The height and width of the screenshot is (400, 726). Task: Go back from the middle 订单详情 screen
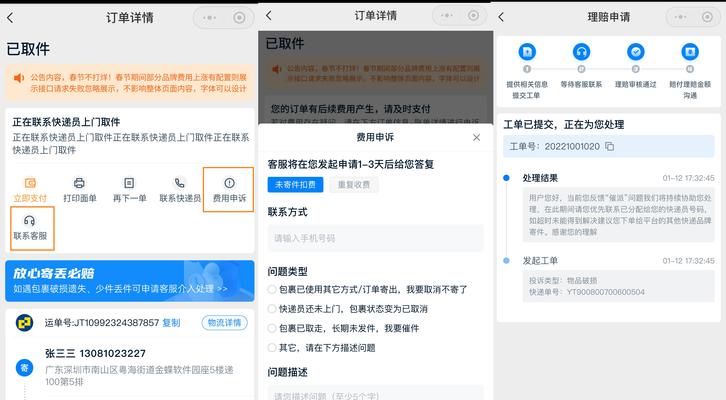click(x=269, y=16)
